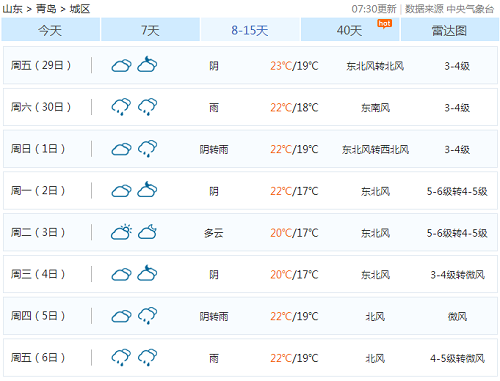Select the 周五（6日）date label
Screen dimensions: 500x381
click(x=38, y=358)
